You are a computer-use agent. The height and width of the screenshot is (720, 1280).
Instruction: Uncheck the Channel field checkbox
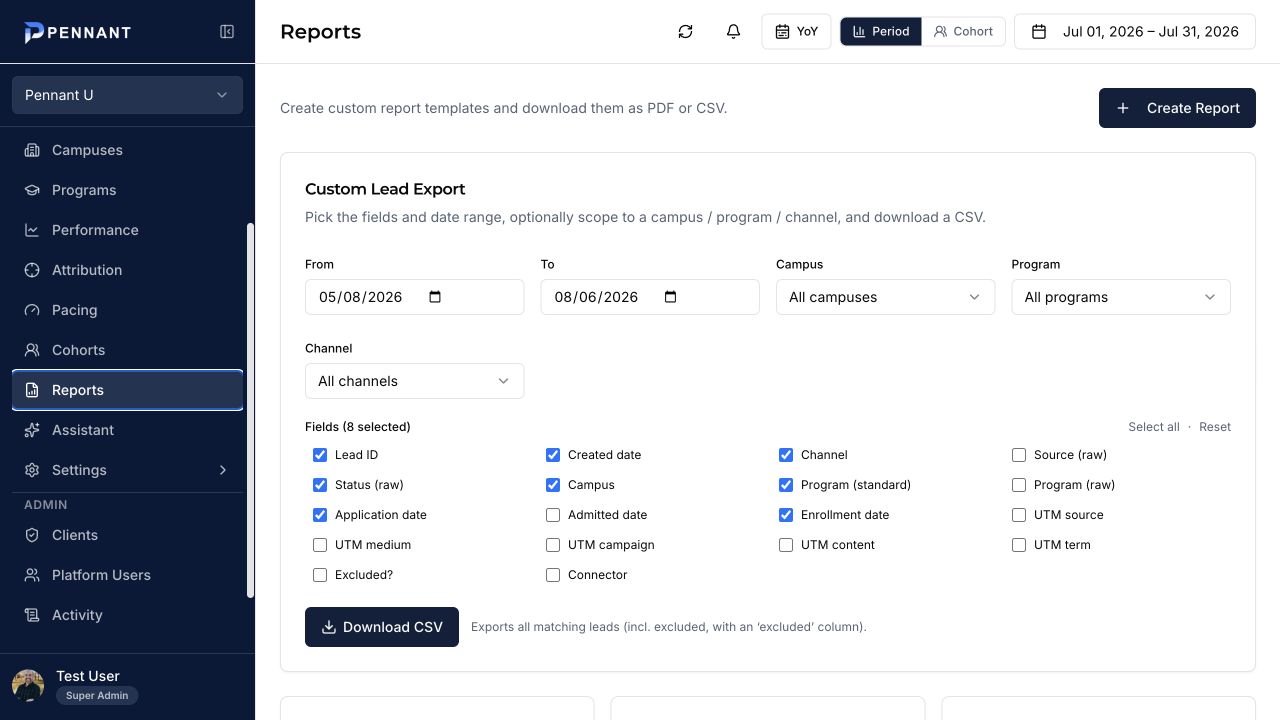click(786, 455)
